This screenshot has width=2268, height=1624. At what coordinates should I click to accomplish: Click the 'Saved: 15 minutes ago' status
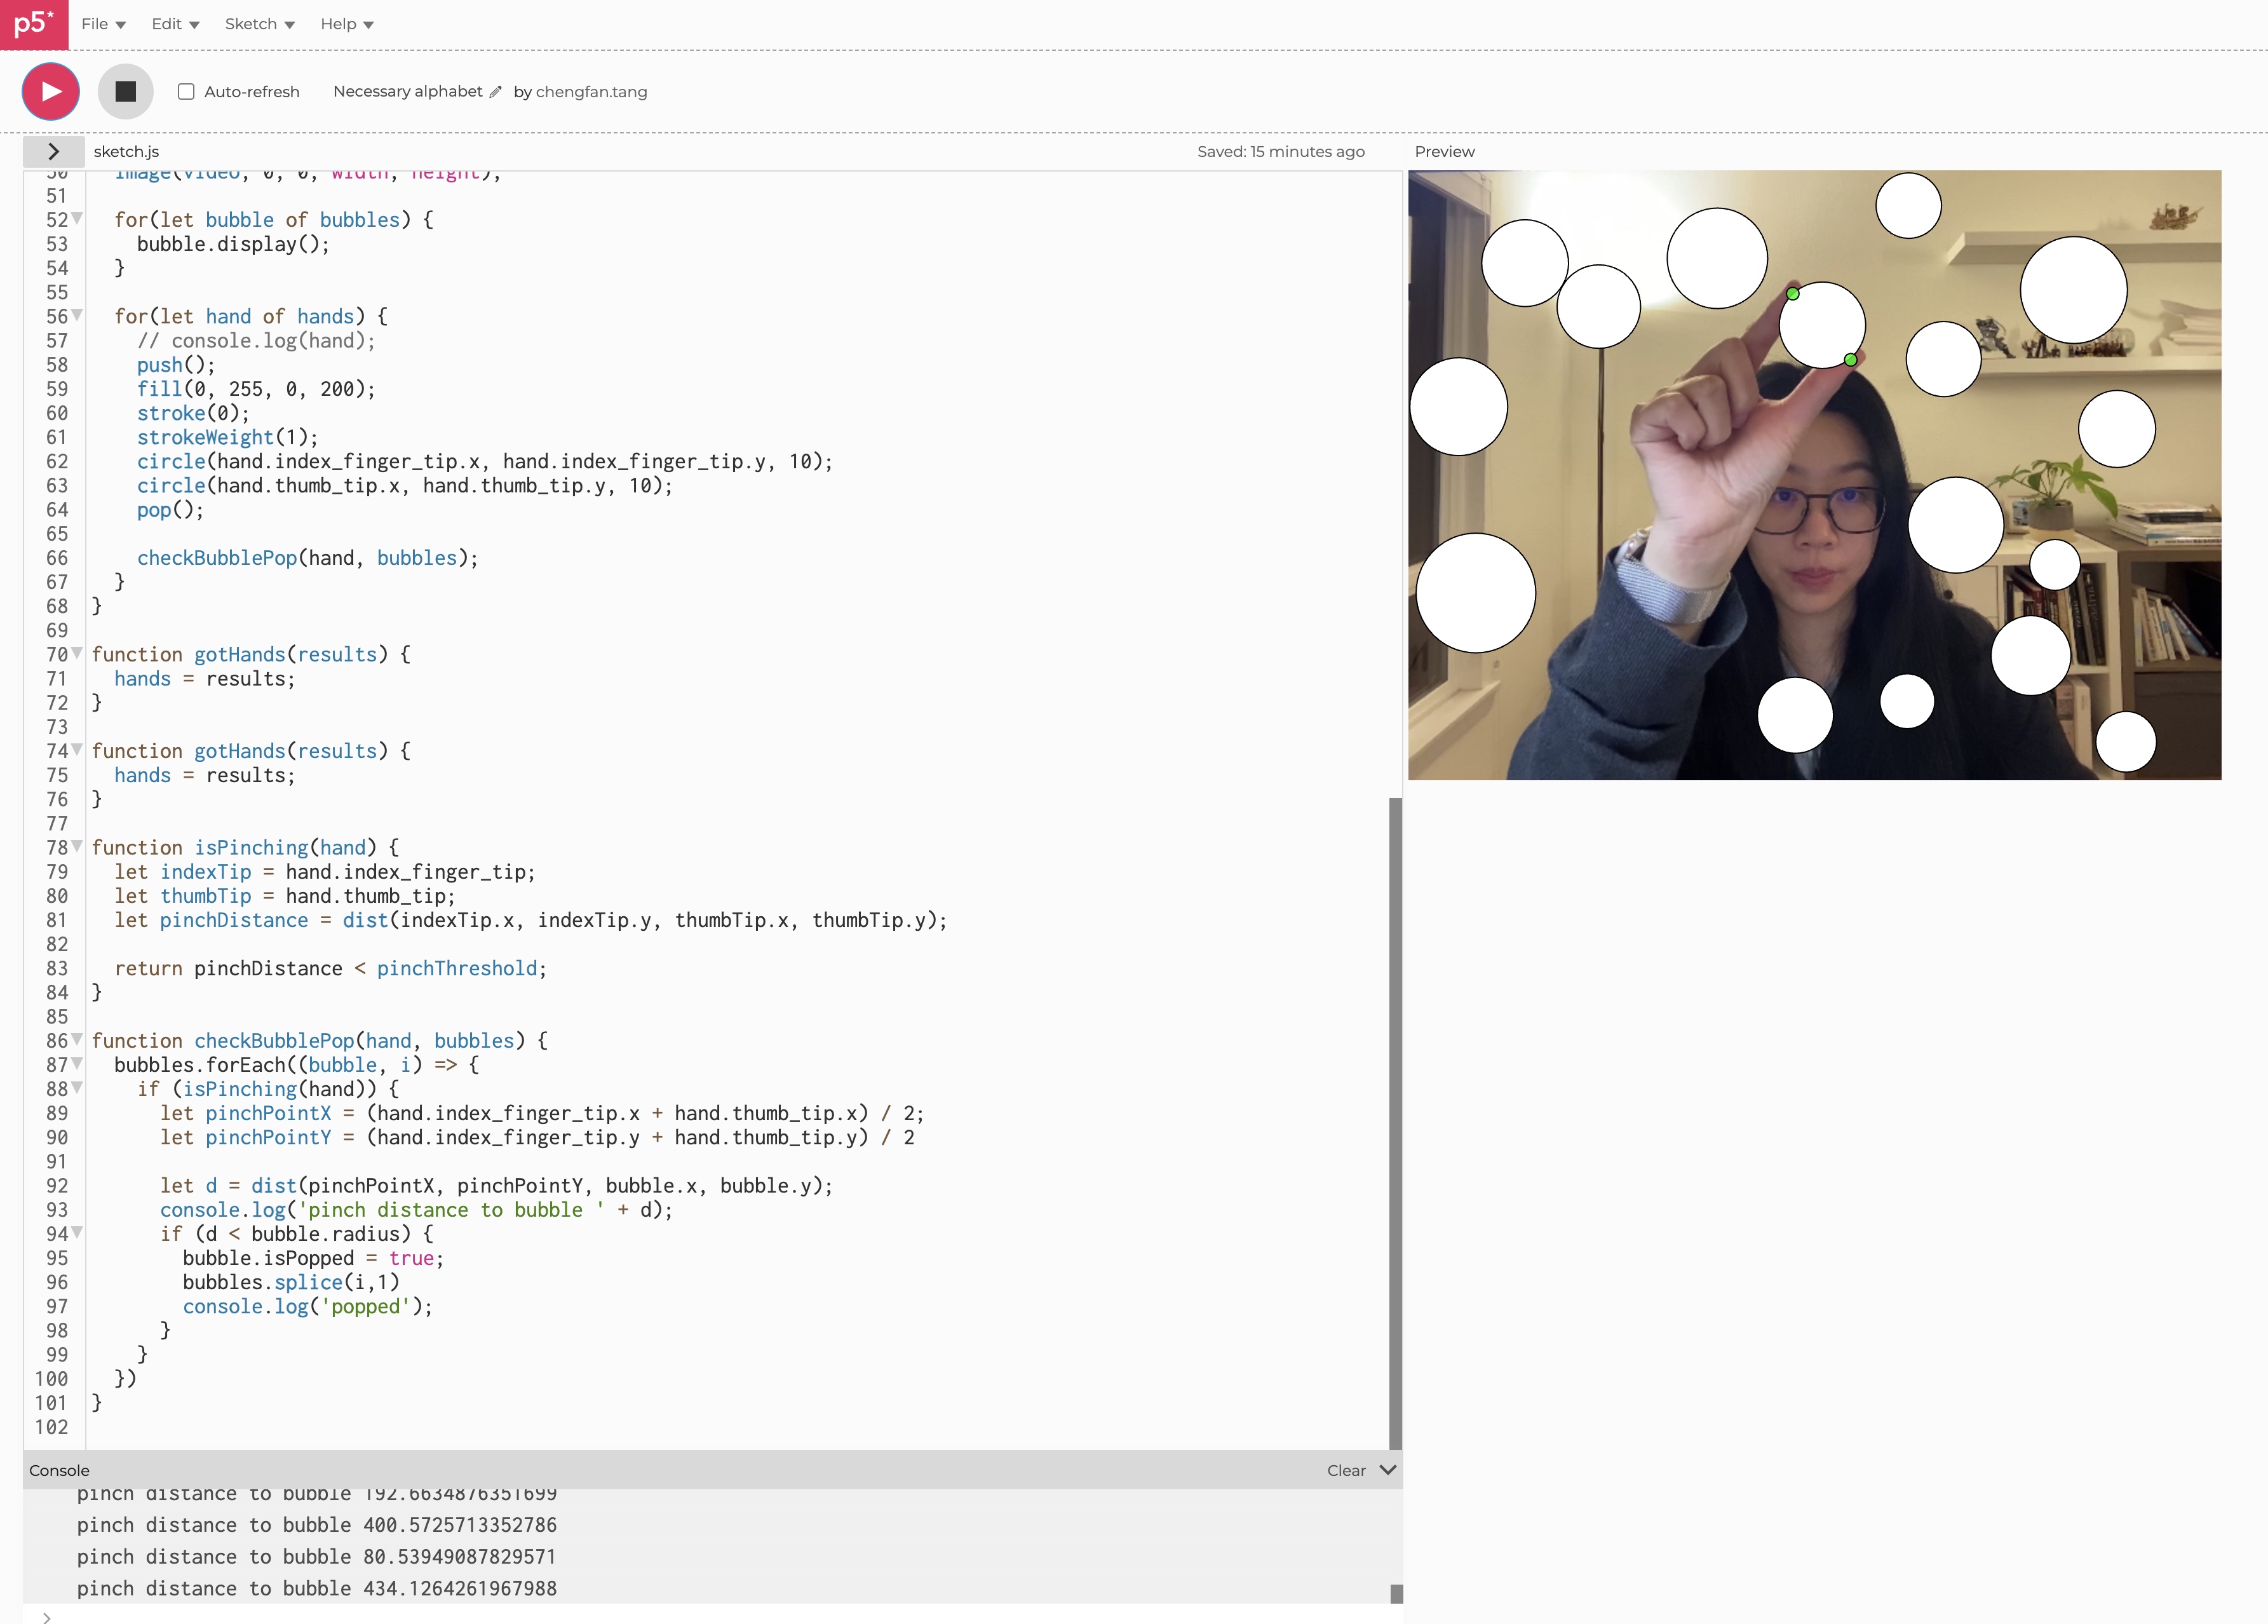click(x=1281, y=152)
